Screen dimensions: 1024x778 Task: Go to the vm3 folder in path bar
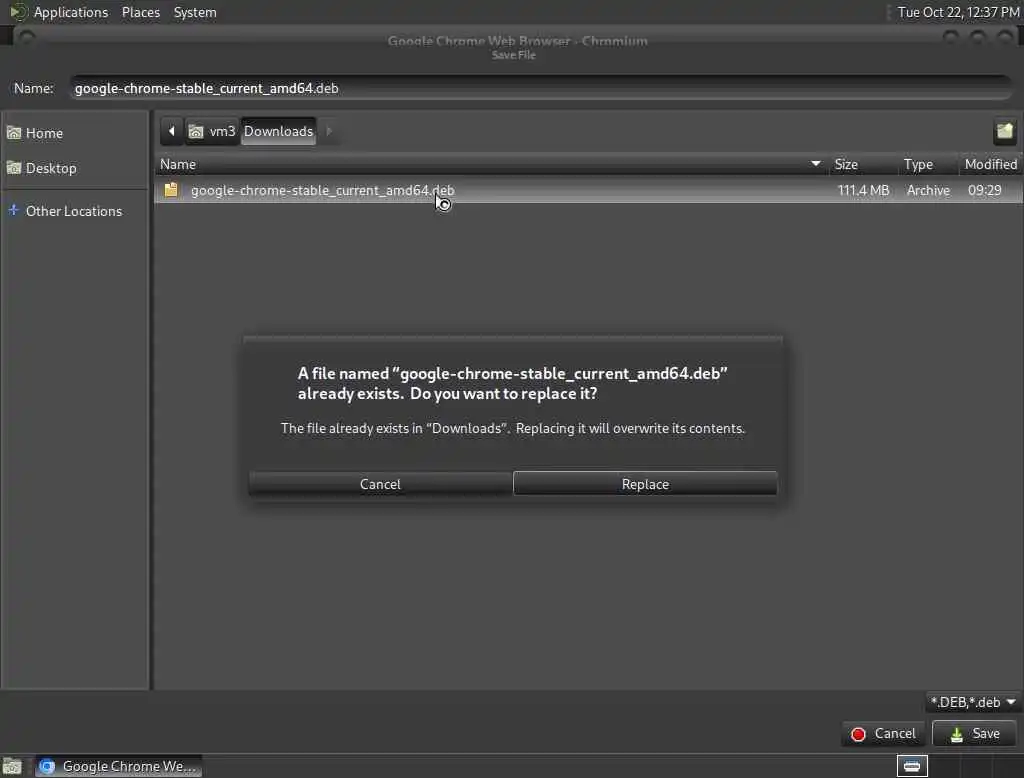(212, 131)
